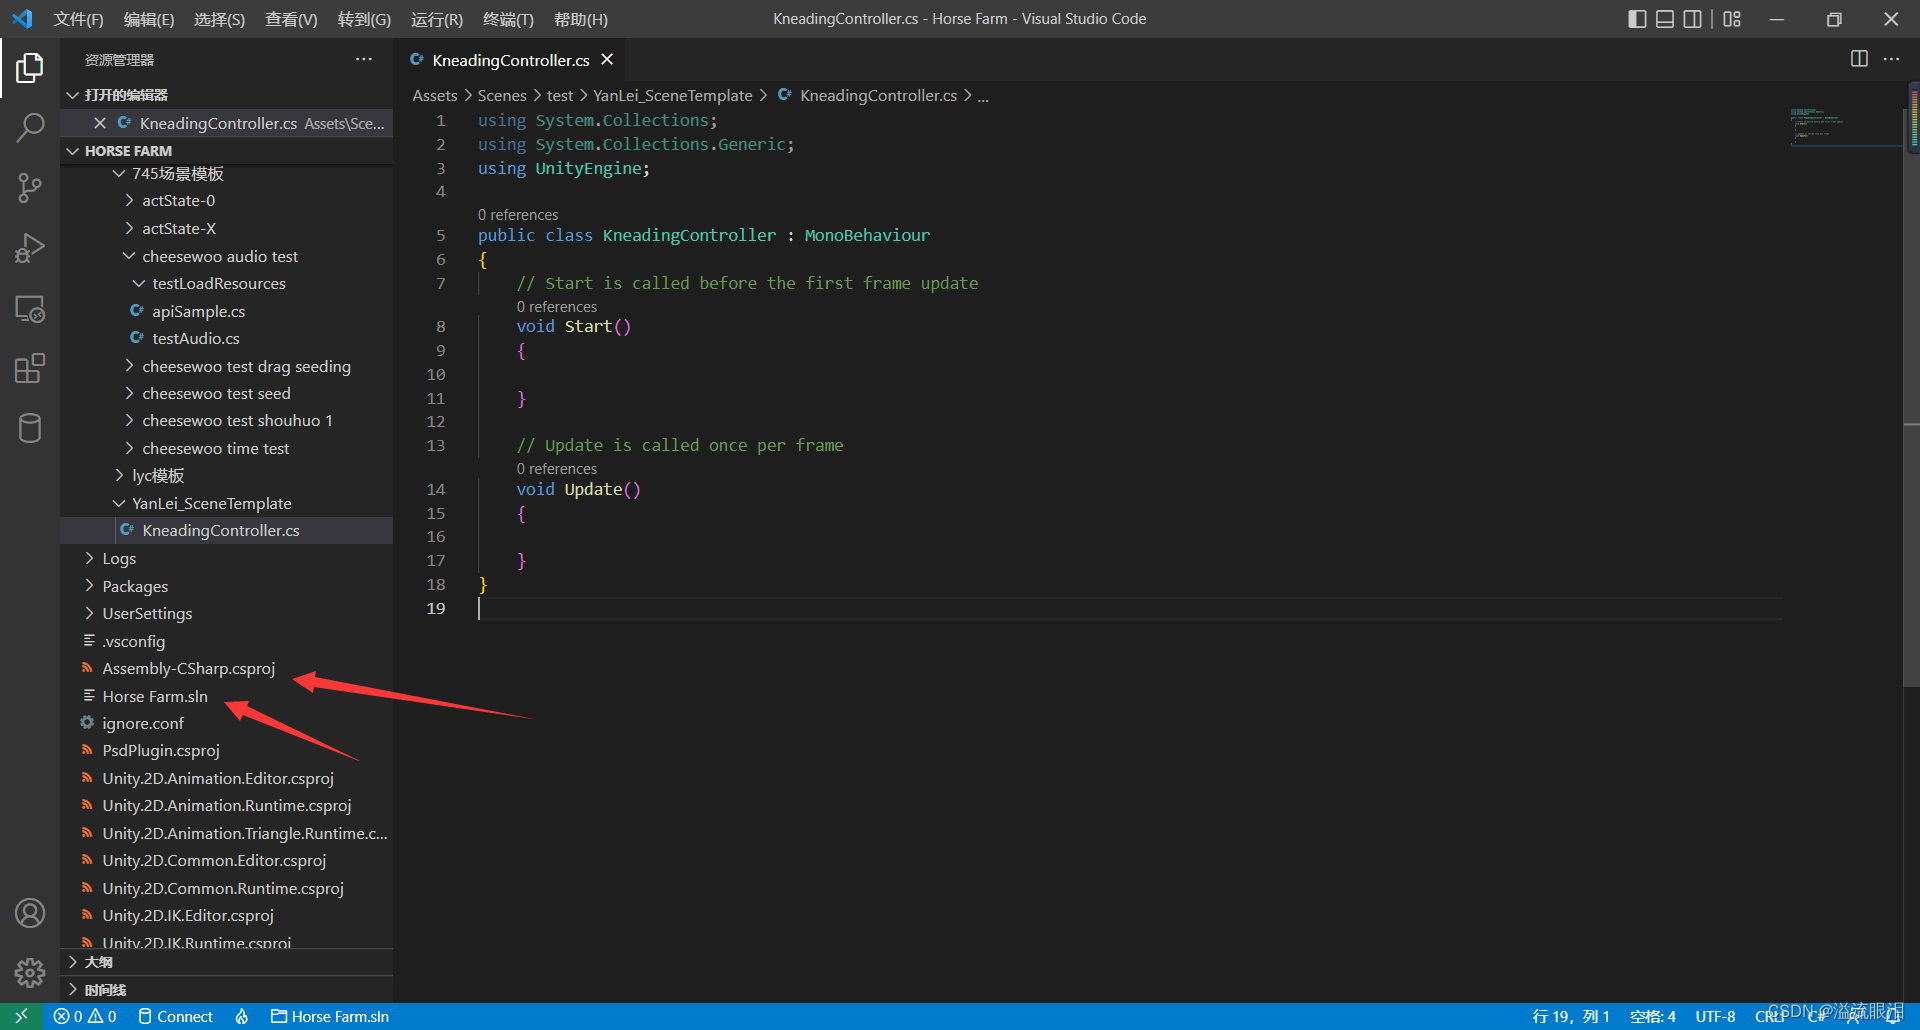The image size is (1920, 1030).
Task: Expand the cheesewoo test seed folder
Action: (227, 394)
